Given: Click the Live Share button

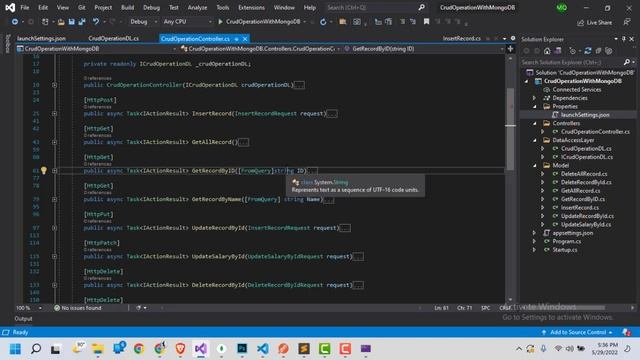Looking at the screenshot, I should 595,22.
